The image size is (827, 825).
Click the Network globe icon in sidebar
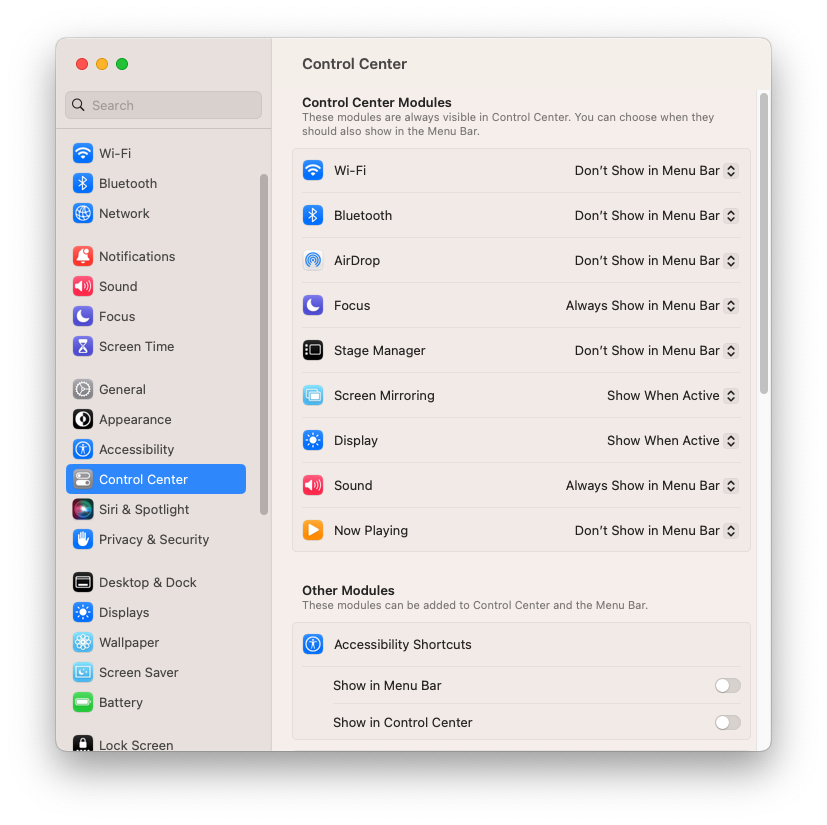click(x=83, y=214)
